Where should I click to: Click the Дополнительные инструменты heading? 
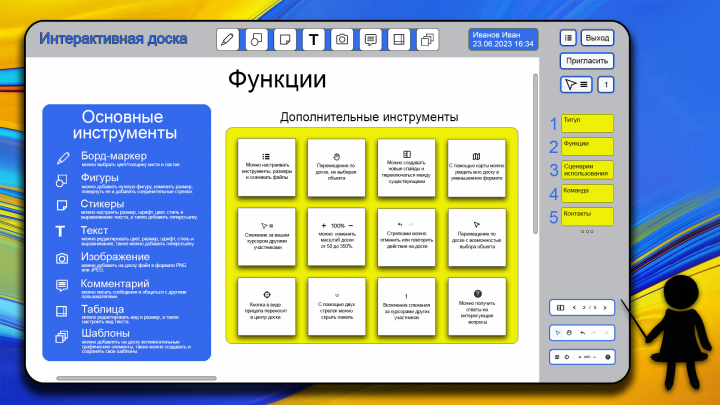(369, 117)
